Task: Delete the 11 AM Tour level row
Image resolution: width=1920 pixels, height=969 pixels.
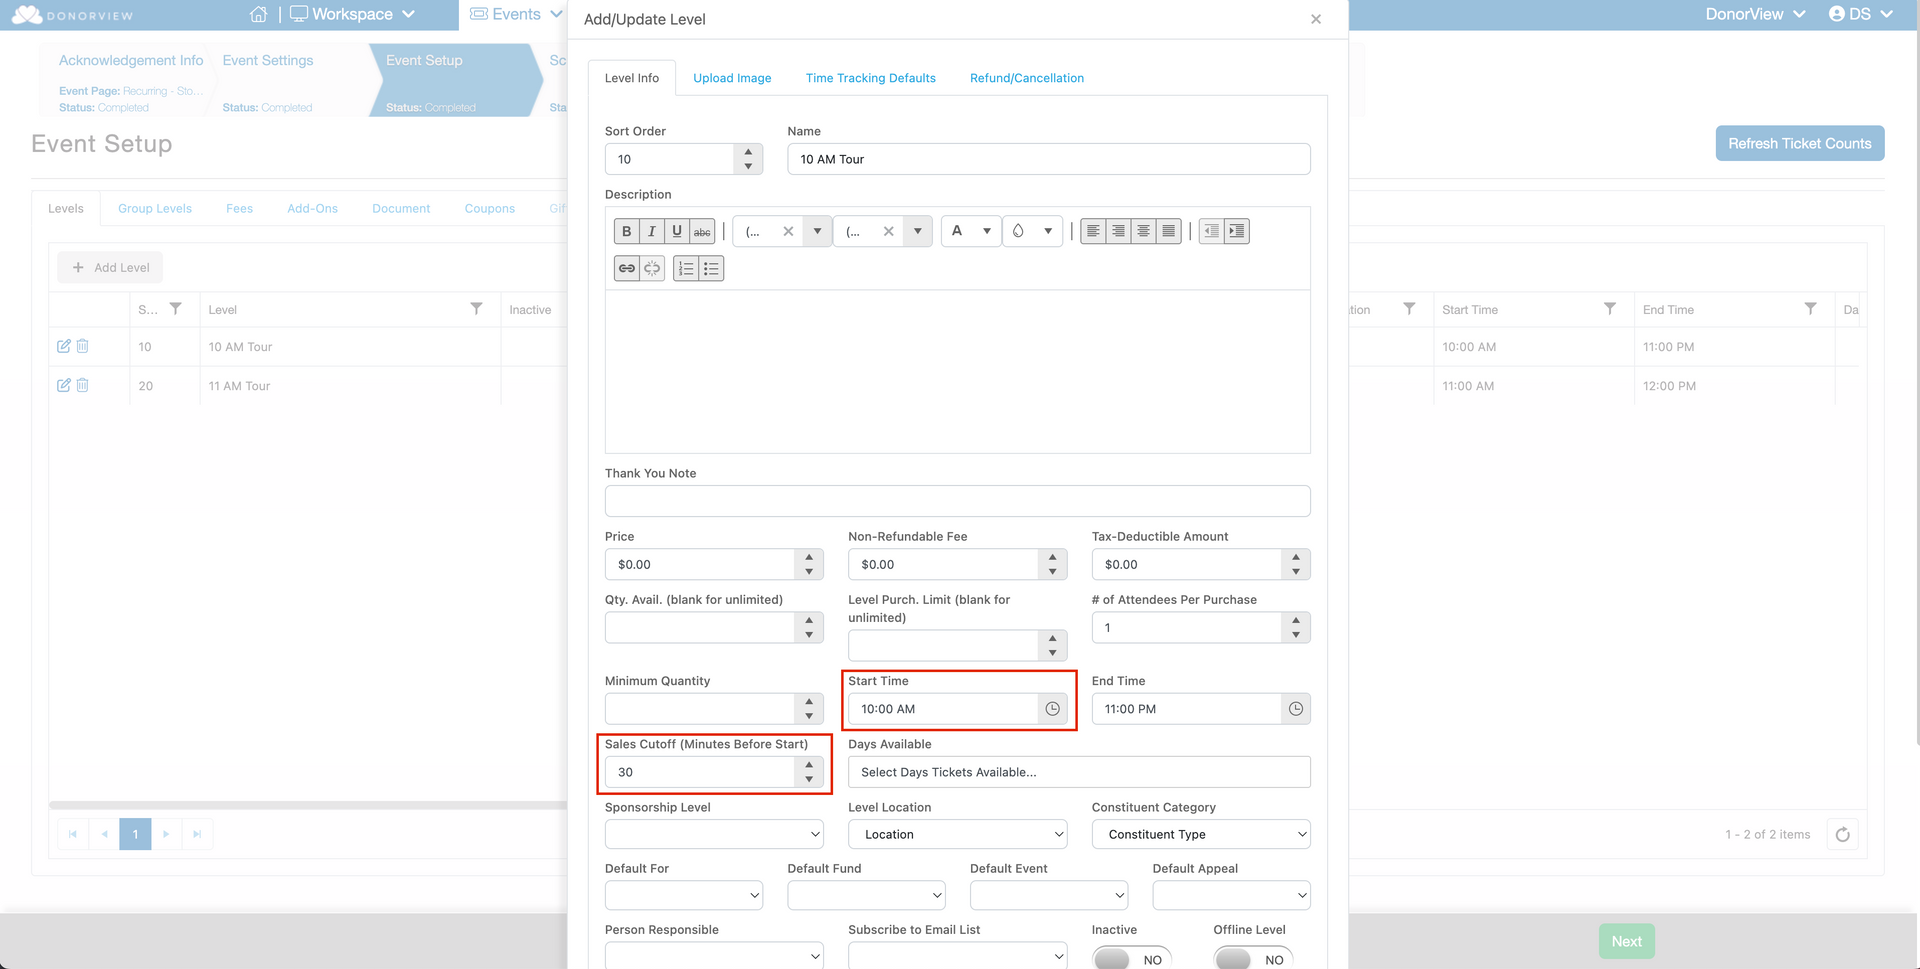Action: pyautogui.click(x=82, y=385)
